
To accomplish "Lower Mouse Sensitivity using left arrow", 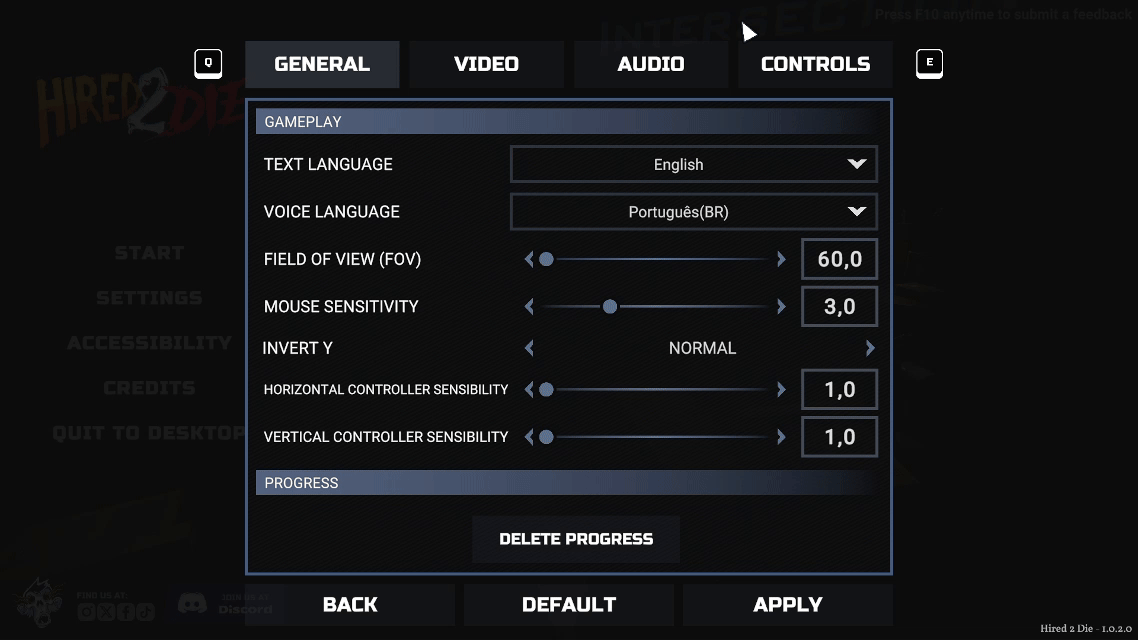I will pos(529,307).
